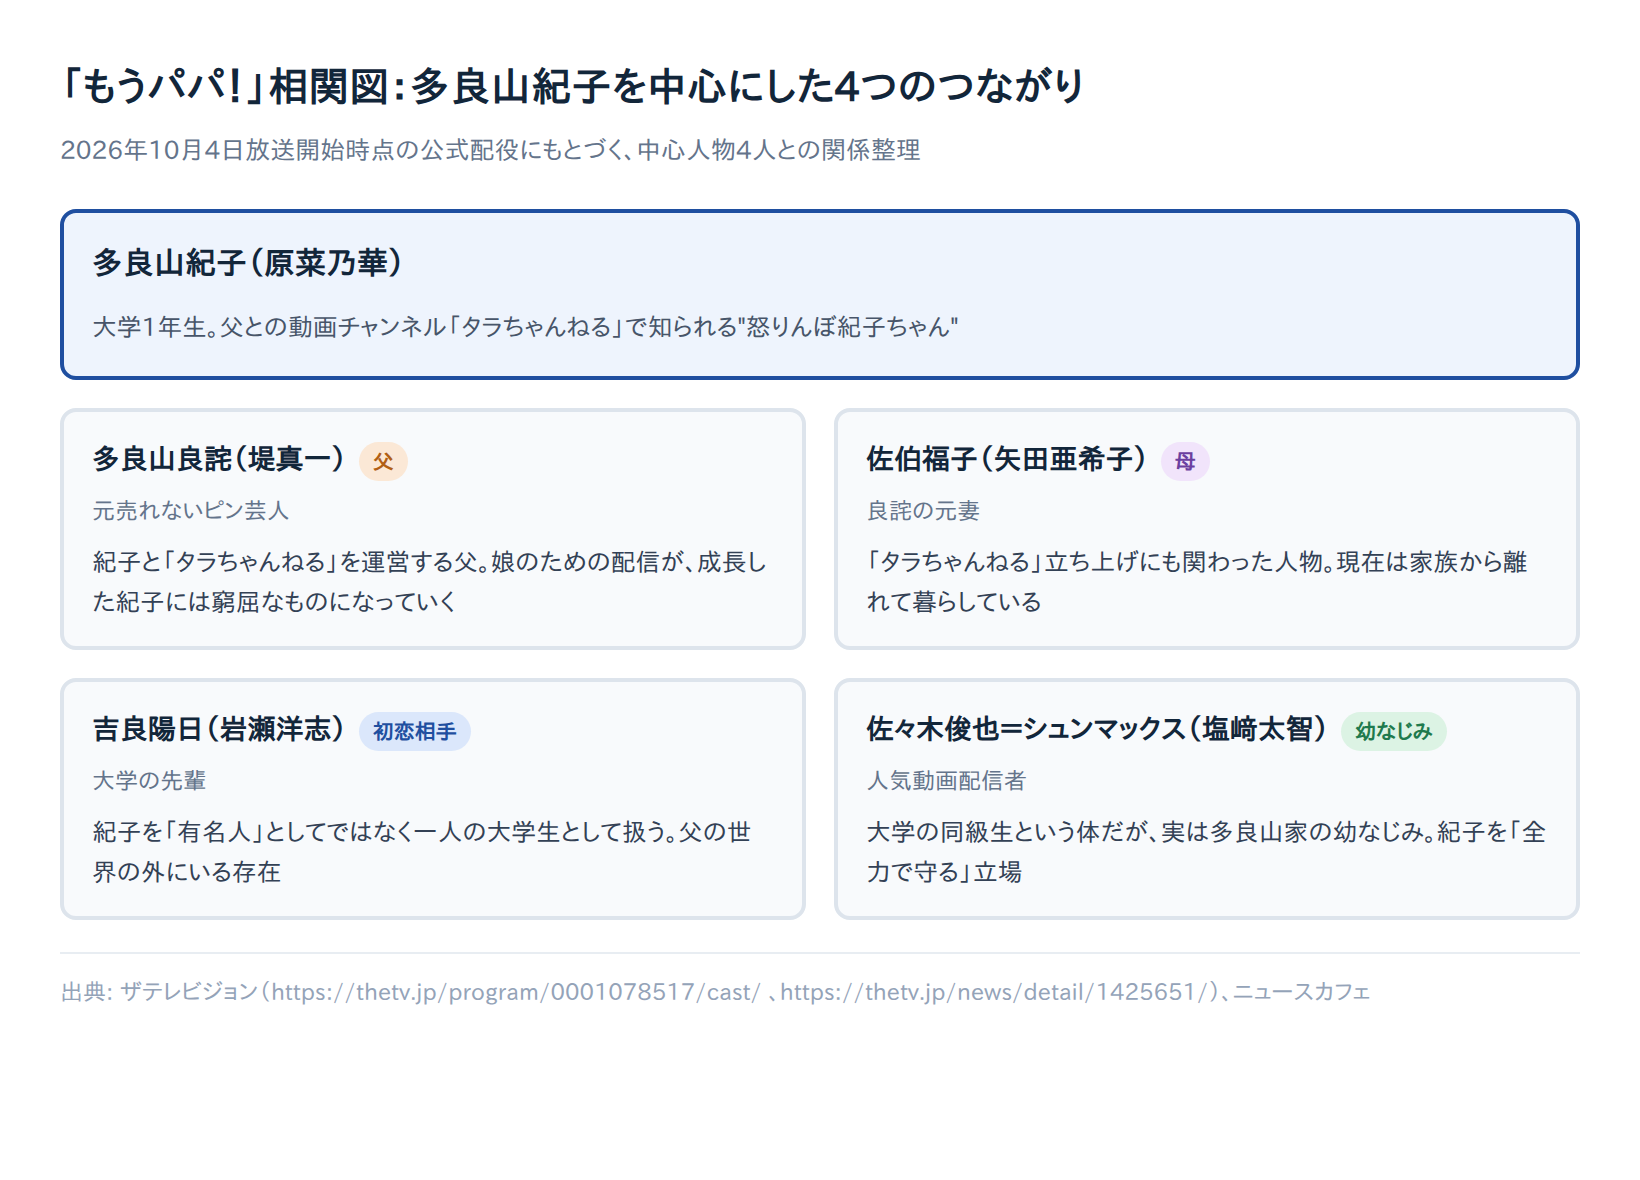Click the 多良山良詫(堤真一) card name
The image size is (1640, 1180).
click(x=218, y=459)
